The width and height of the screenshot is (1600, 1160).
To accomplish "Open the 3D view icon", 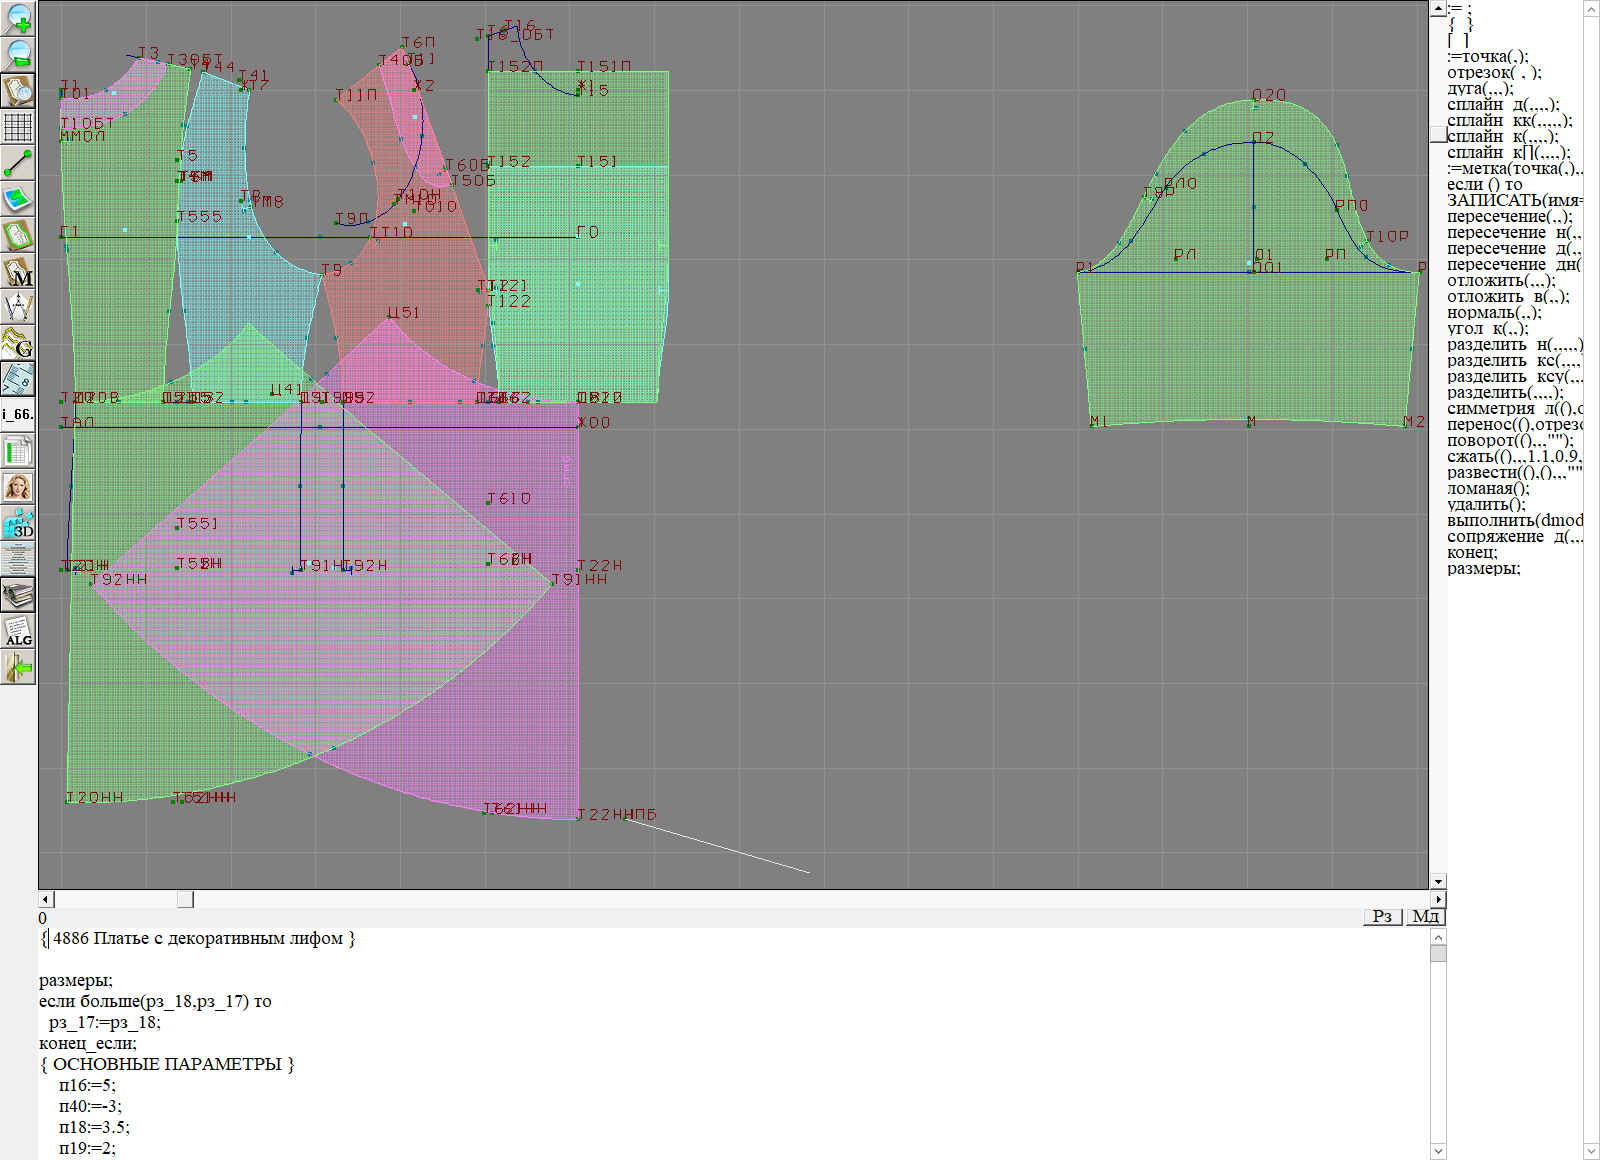I will (18, 523).
